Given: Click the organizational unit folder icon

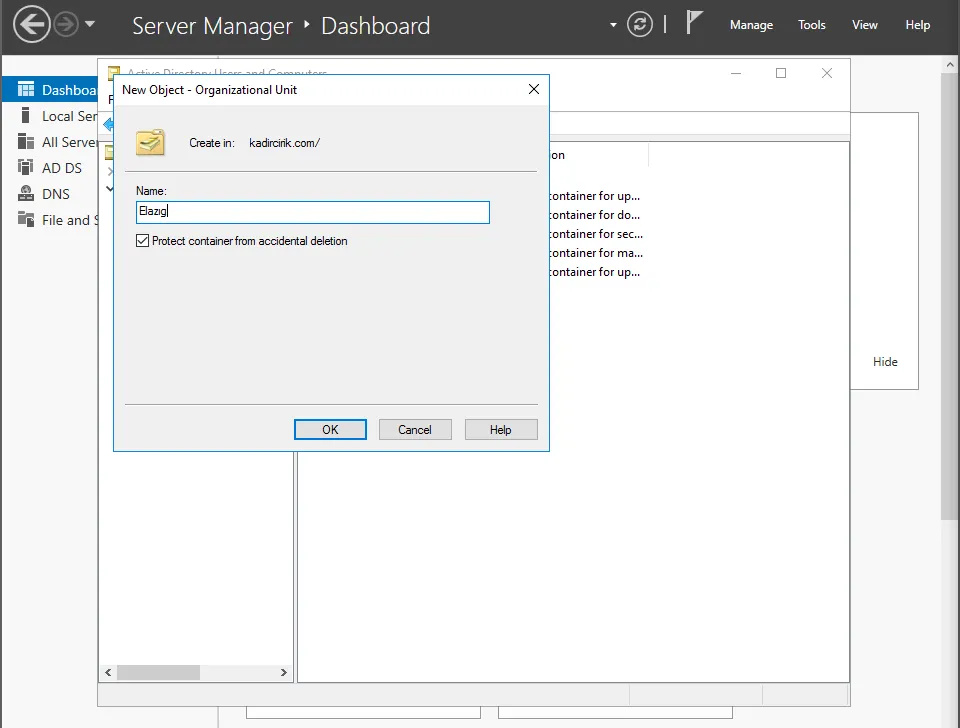Looking at the screenshot, I should coord(150,142).
